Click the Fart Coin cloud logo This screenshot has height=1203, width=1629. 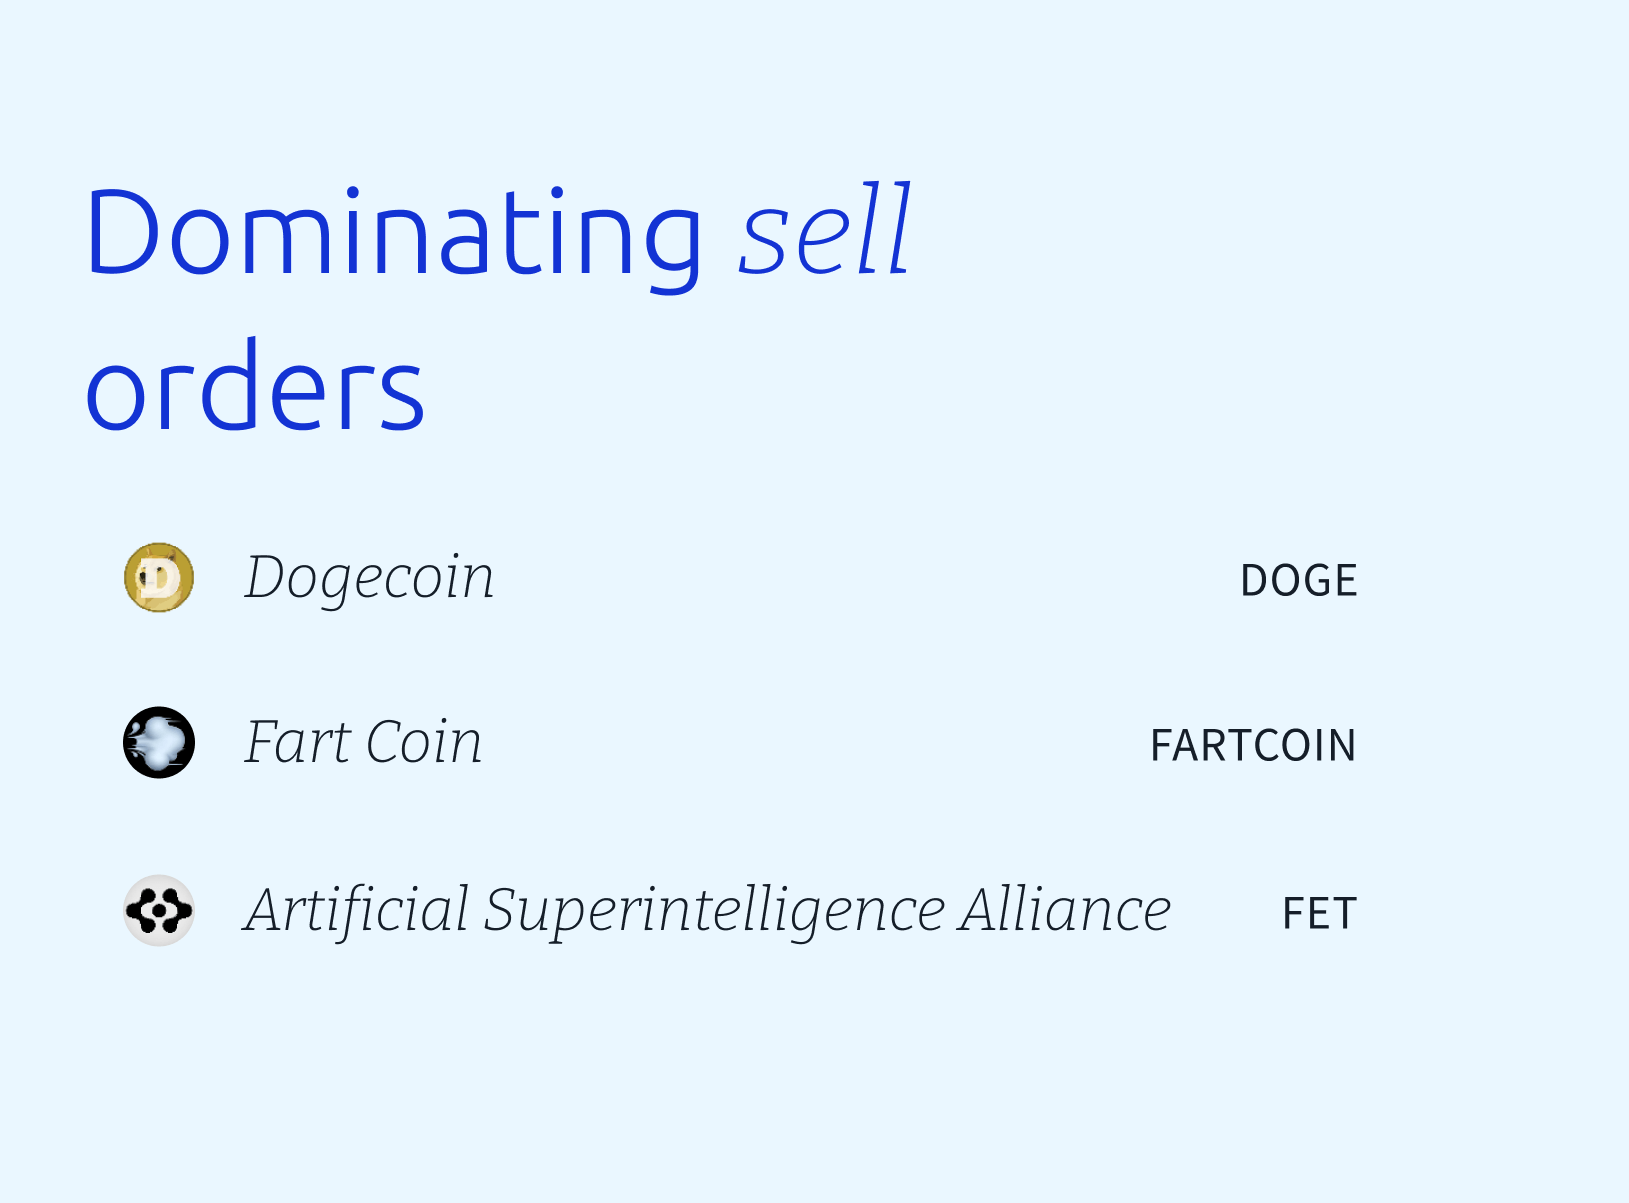pyautogui.click(x=159, y=743)
